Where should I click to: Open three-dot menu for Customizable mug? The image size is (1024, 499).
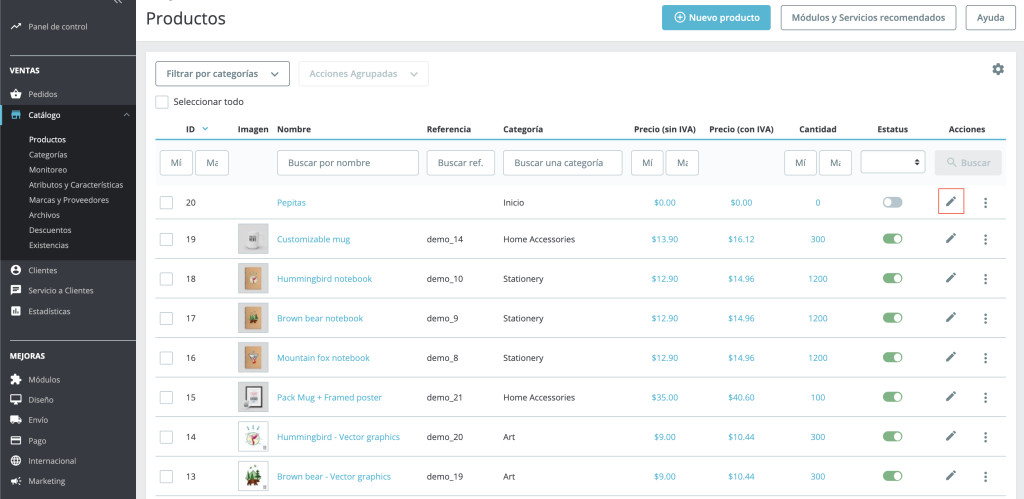click(x=985, y=239)
